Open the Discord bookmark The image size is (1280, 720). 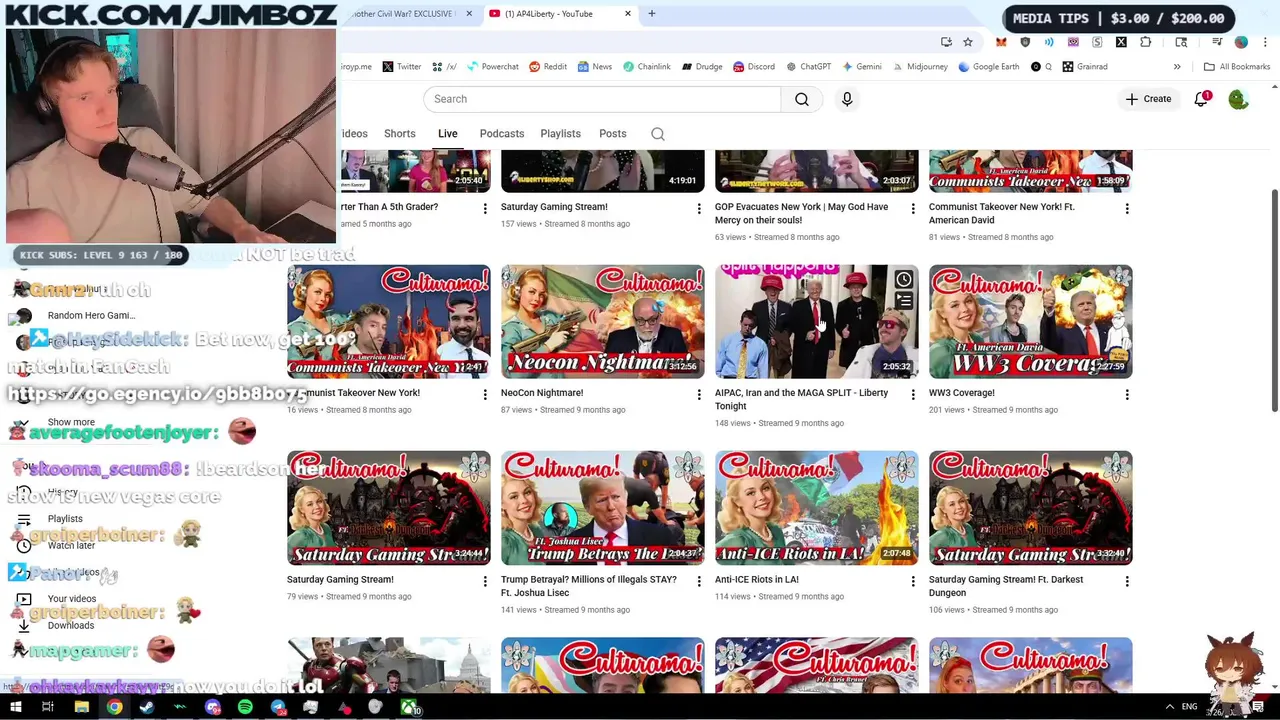click(x=753, y=67)
